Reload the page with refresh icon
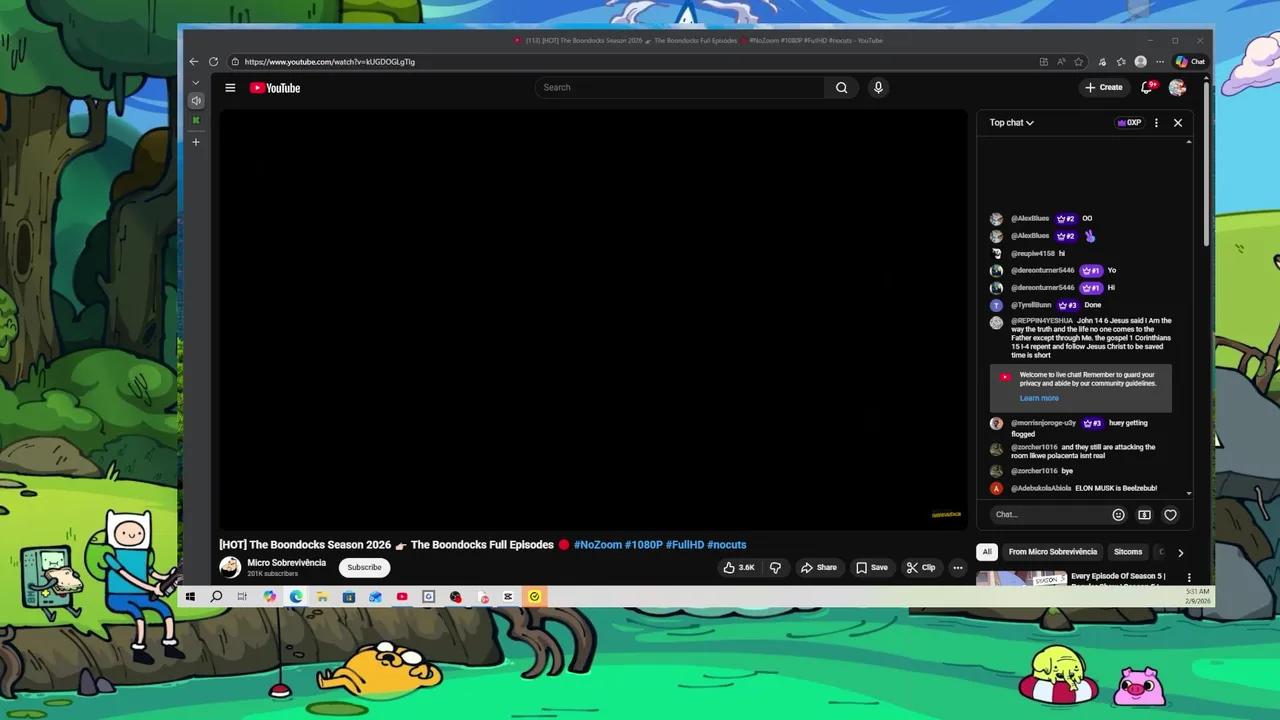Image resolution: width=1280 pixels, height=720 pixels. click(213, 62)
